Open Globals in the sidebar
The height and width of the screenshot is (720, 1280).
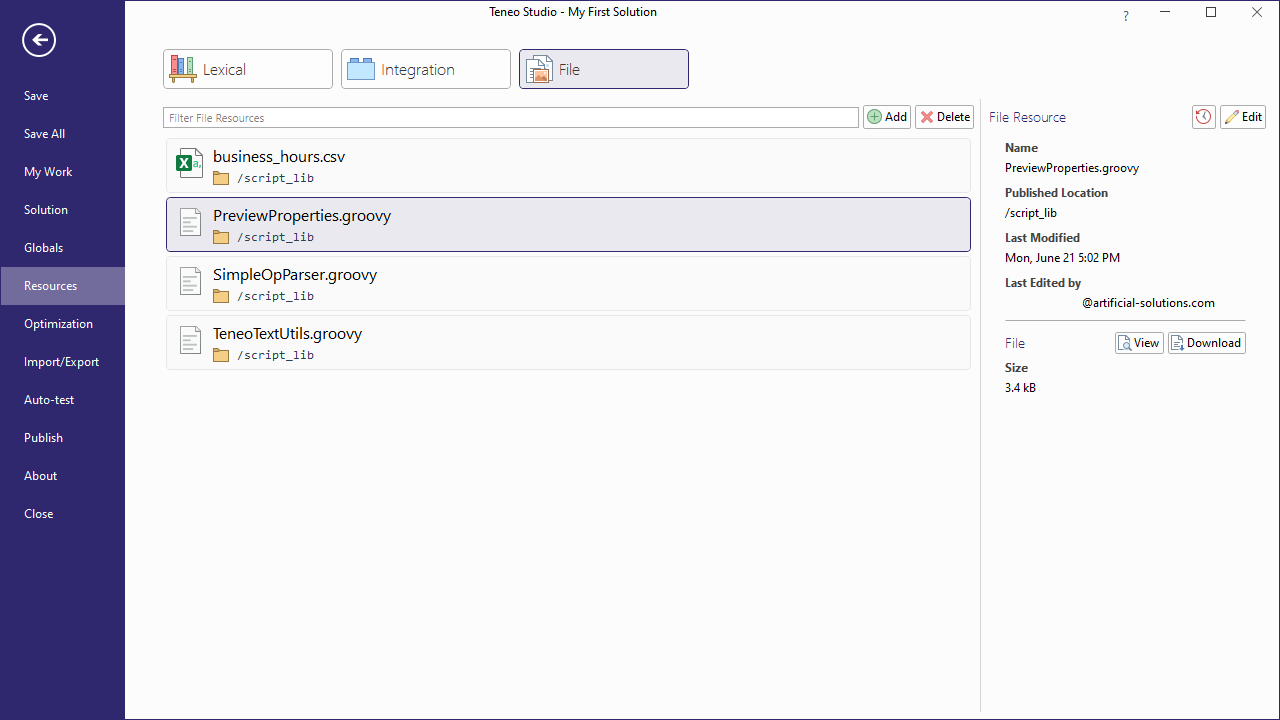tap(62, 248)
